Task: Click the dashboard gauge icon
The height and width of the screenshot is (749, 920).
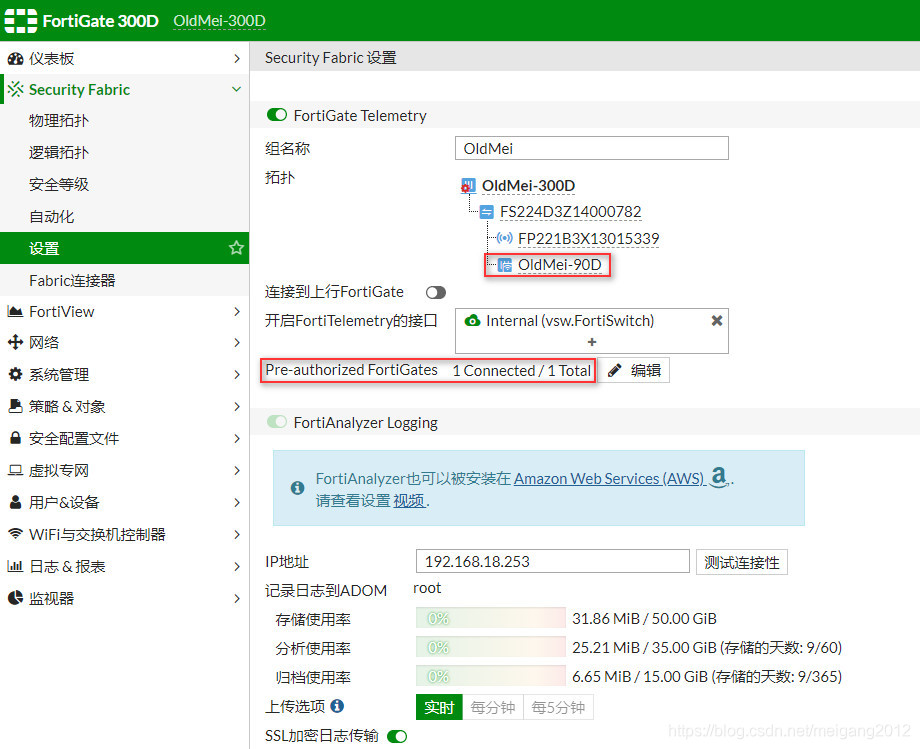Action: [15, 59]
